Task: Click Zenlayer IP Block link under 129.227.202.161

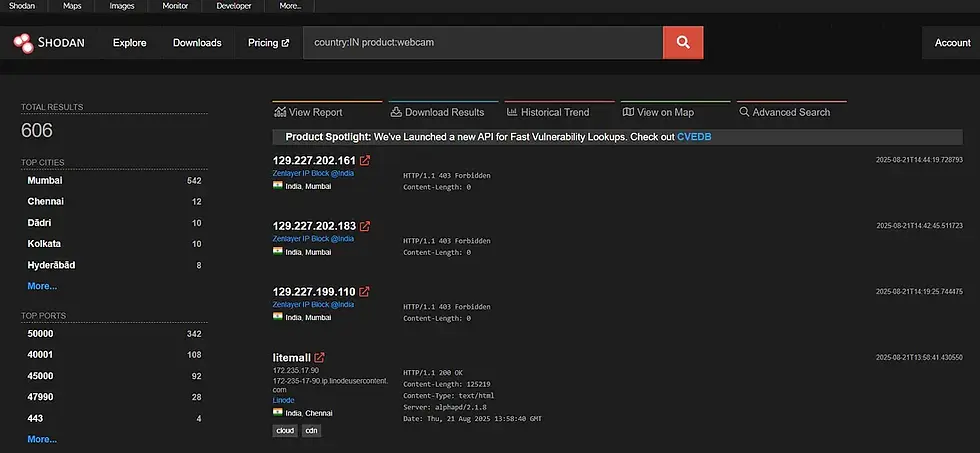Action: coord(313,173)
